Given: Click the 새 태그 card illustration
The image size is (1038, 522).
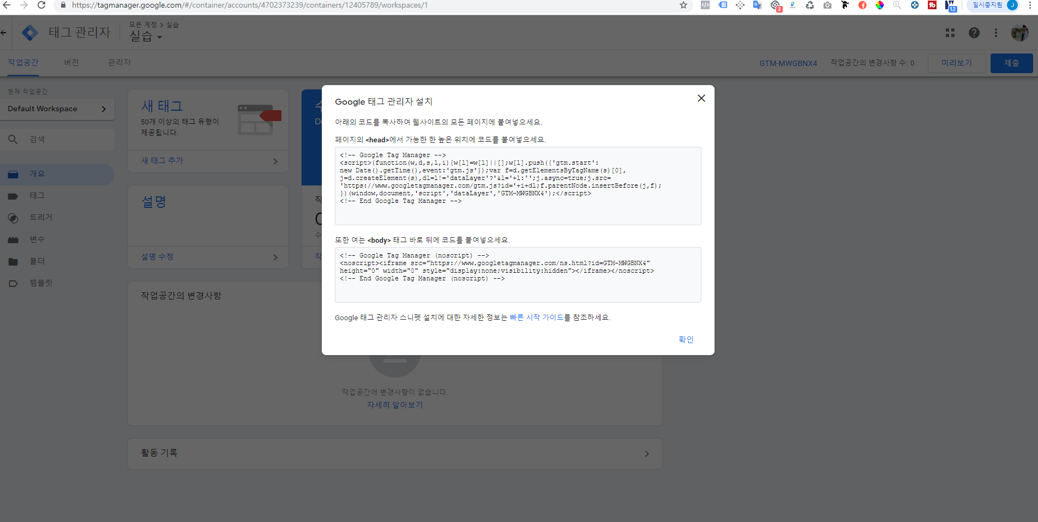Looking at the screenshot, I should click(x=260, y=119).
